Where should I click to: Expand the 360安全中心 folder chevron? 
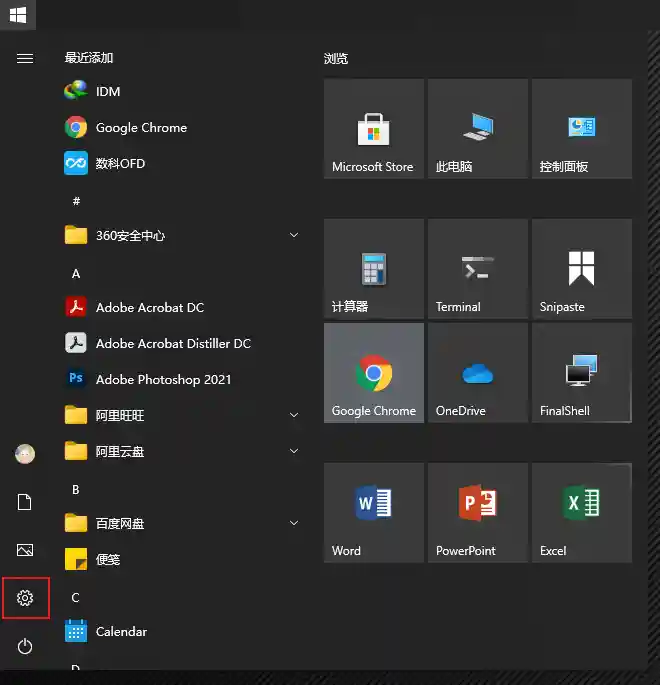[294, 235]
